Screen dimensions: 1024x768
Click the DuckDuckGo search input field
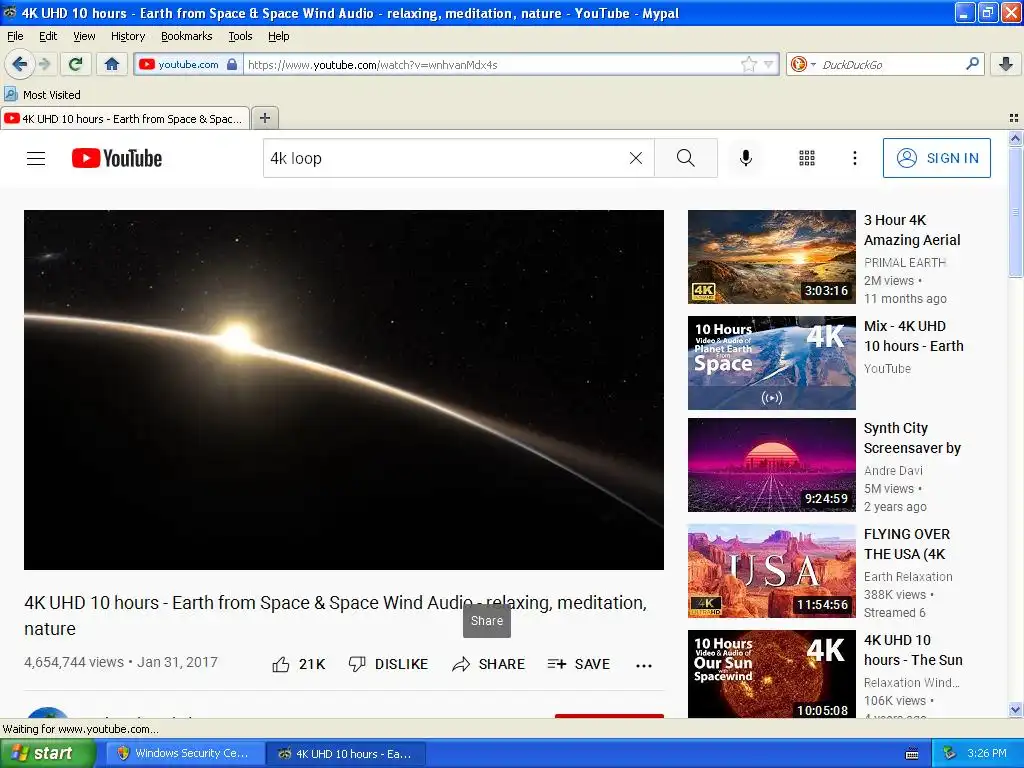tap(891, 65)
